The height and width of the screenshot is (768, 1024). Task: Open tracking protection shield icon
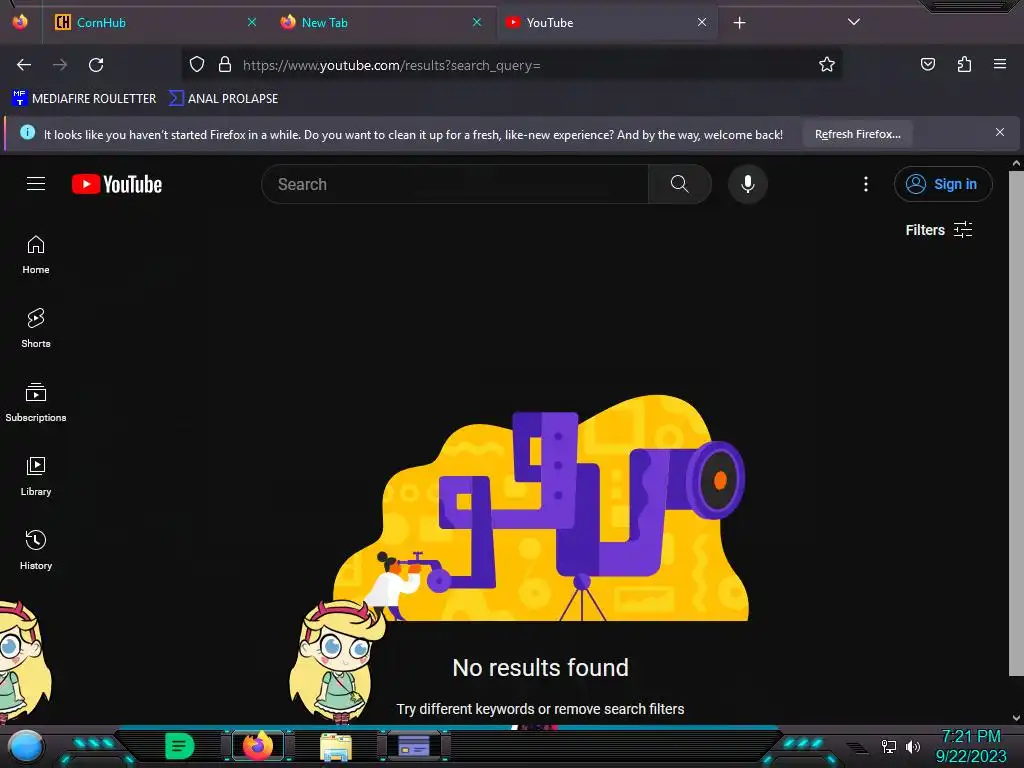(197, 65)
